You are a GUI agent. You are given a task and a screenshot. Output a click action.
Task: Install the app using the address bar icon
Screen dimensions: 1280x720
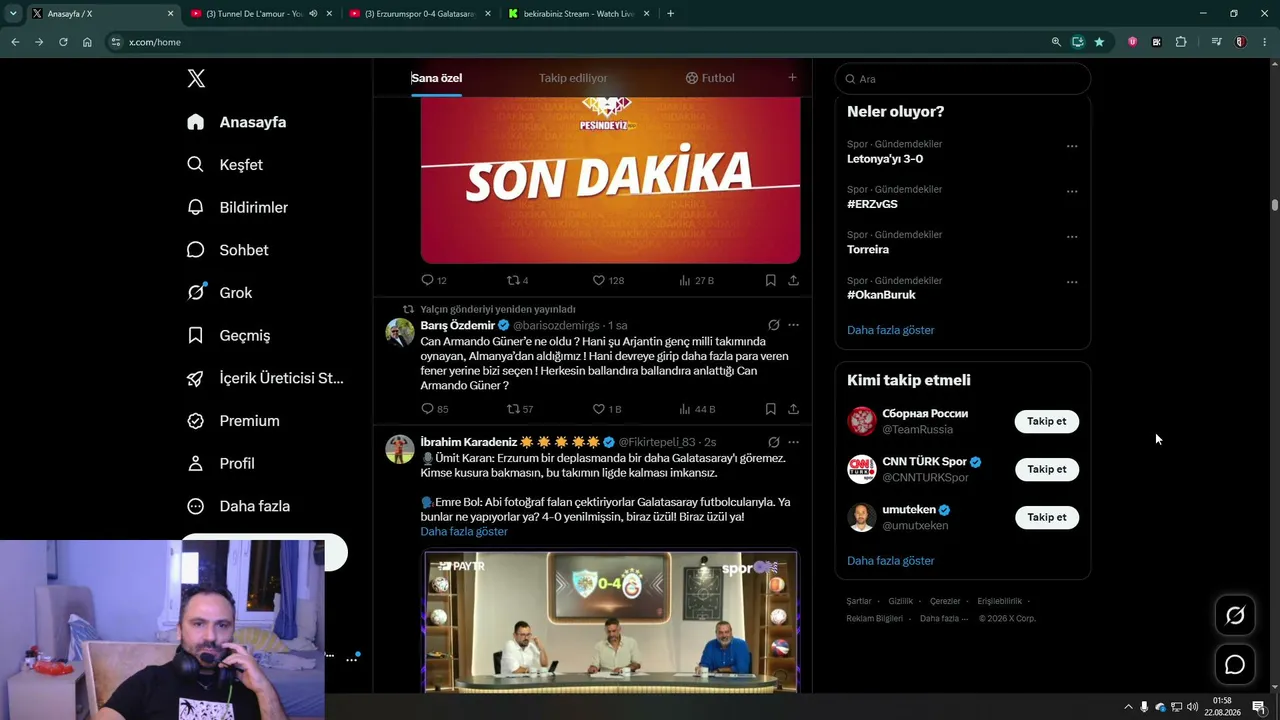[x=1077, y=42]
